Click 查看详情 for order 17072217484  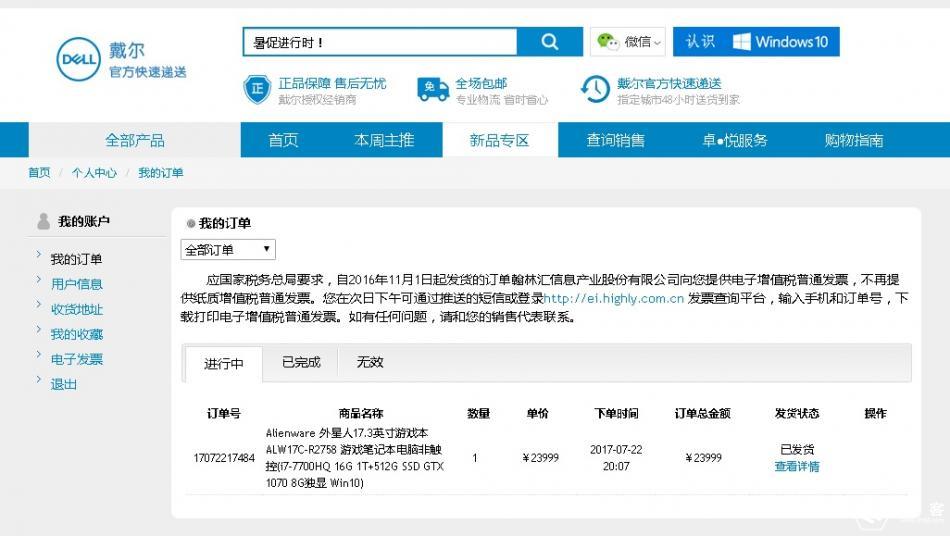[x=797, y=466]
